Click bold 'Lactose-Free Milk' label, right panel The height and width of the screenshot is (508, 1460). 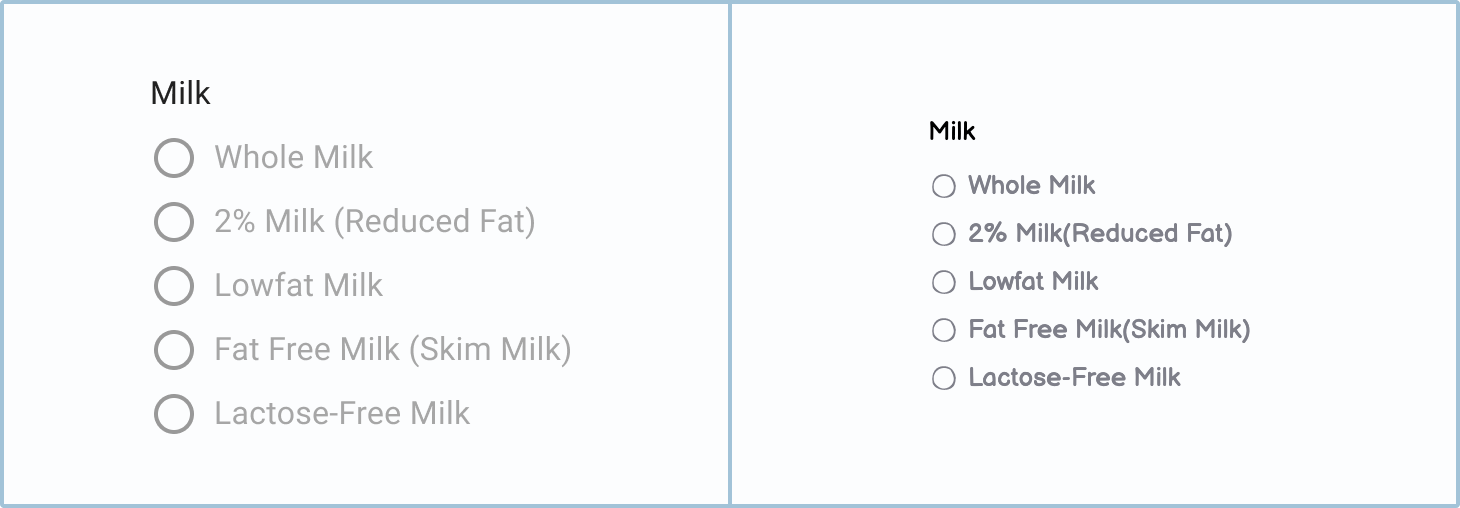click(1074, 378)
